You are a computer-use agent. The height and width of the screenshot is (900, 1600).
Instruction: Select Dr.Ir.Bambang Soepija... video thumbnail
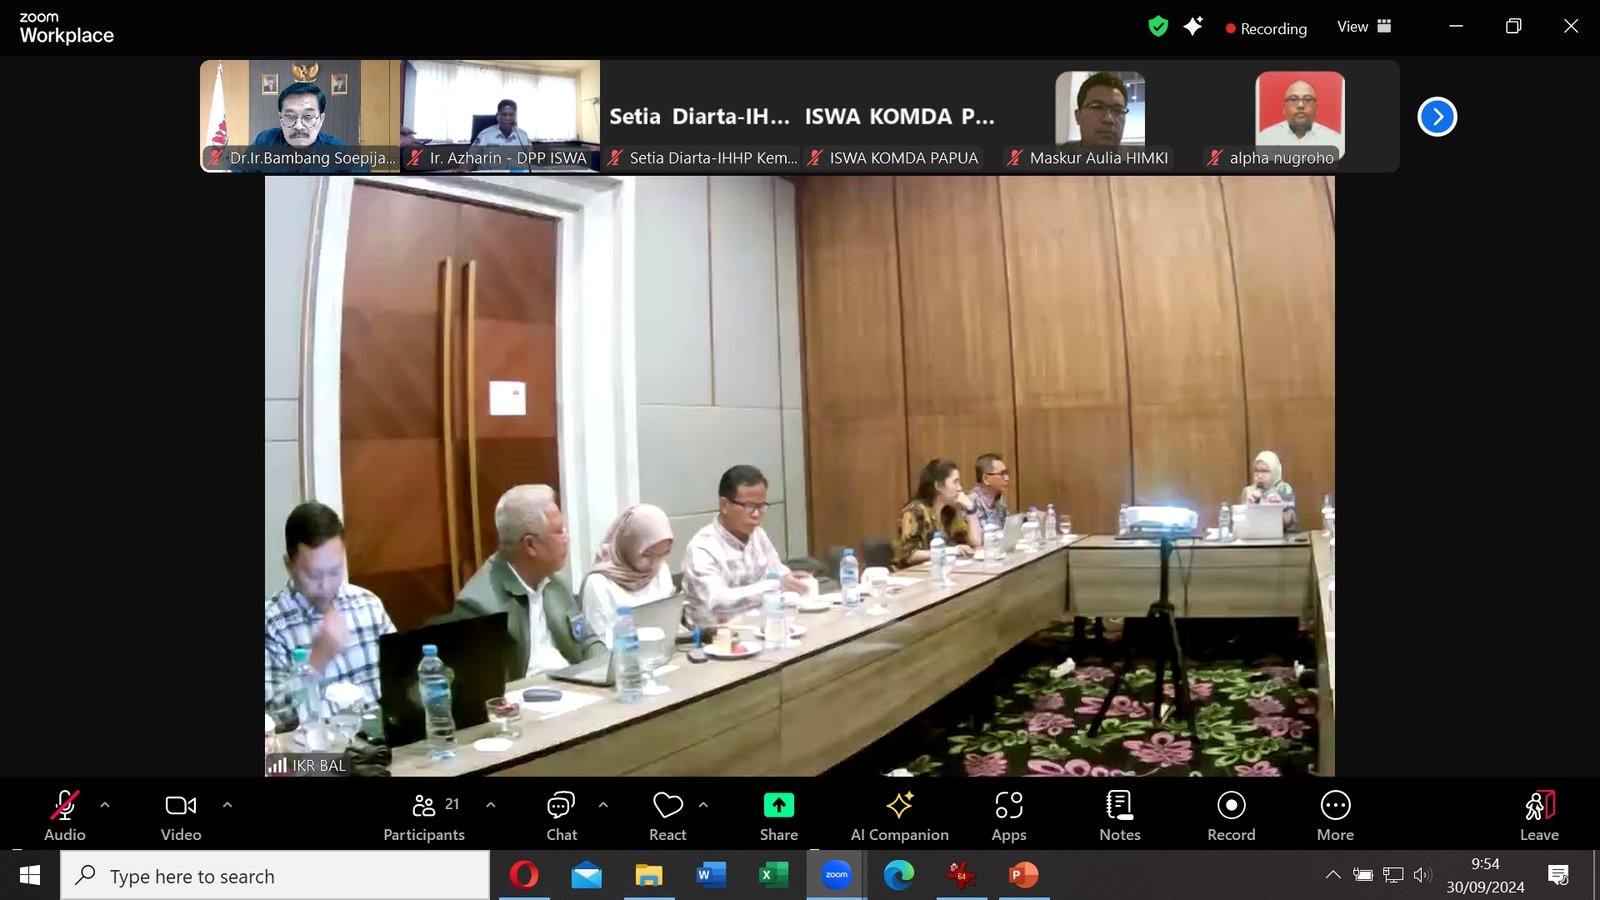pyautogui.click(x=300, y=116)
